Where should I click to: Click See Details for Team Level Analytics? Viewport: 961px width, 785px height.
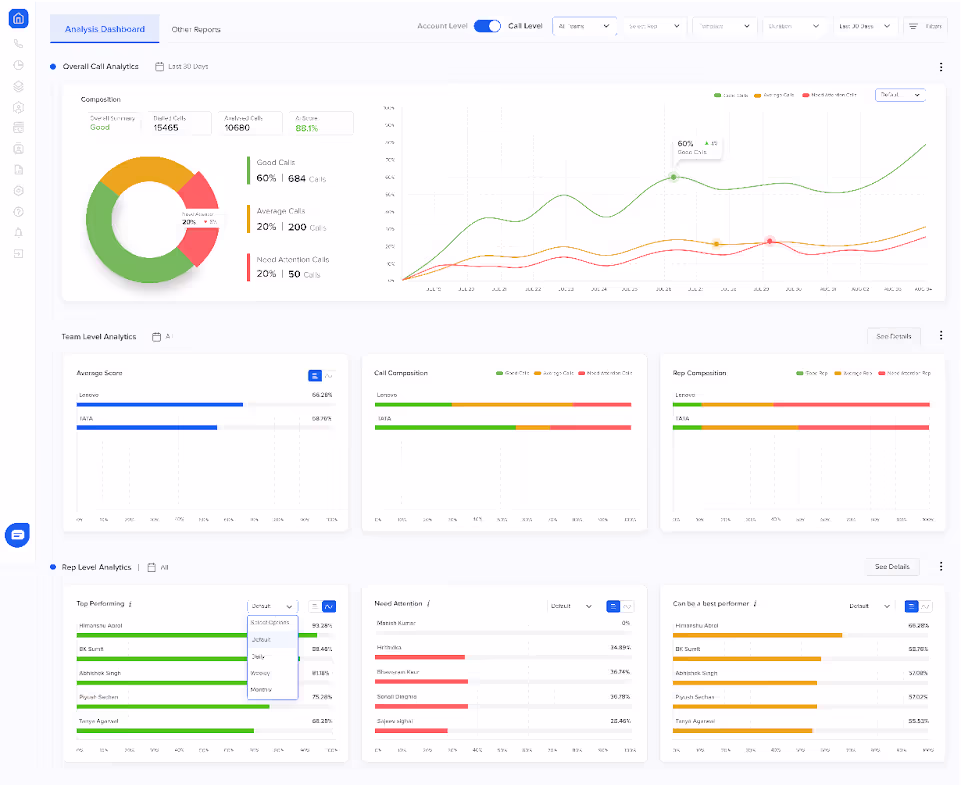894,336
